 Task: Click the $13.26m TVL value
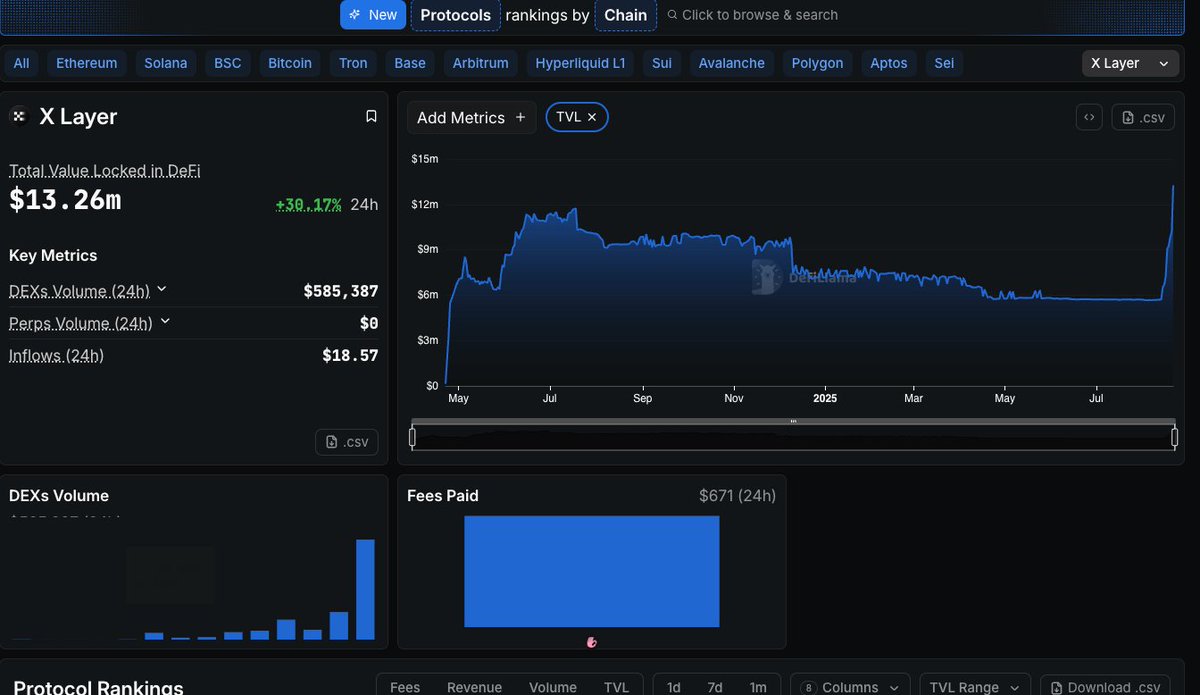coord(65,200)
